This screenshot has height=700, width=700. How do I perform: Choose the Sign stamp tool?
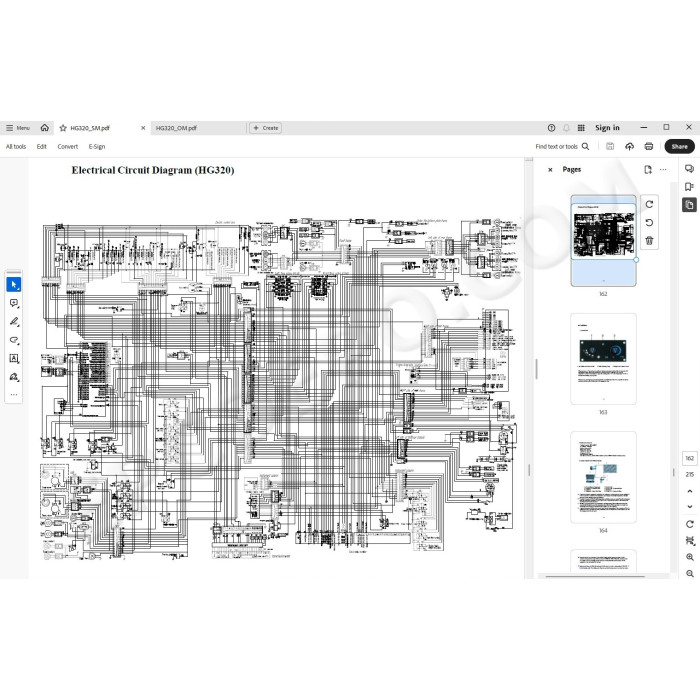[x=14, y=377]
